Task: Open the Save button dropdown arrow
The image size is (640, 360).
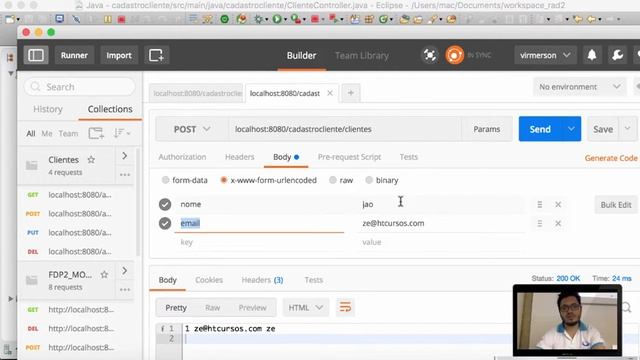Action: [628, 129]
